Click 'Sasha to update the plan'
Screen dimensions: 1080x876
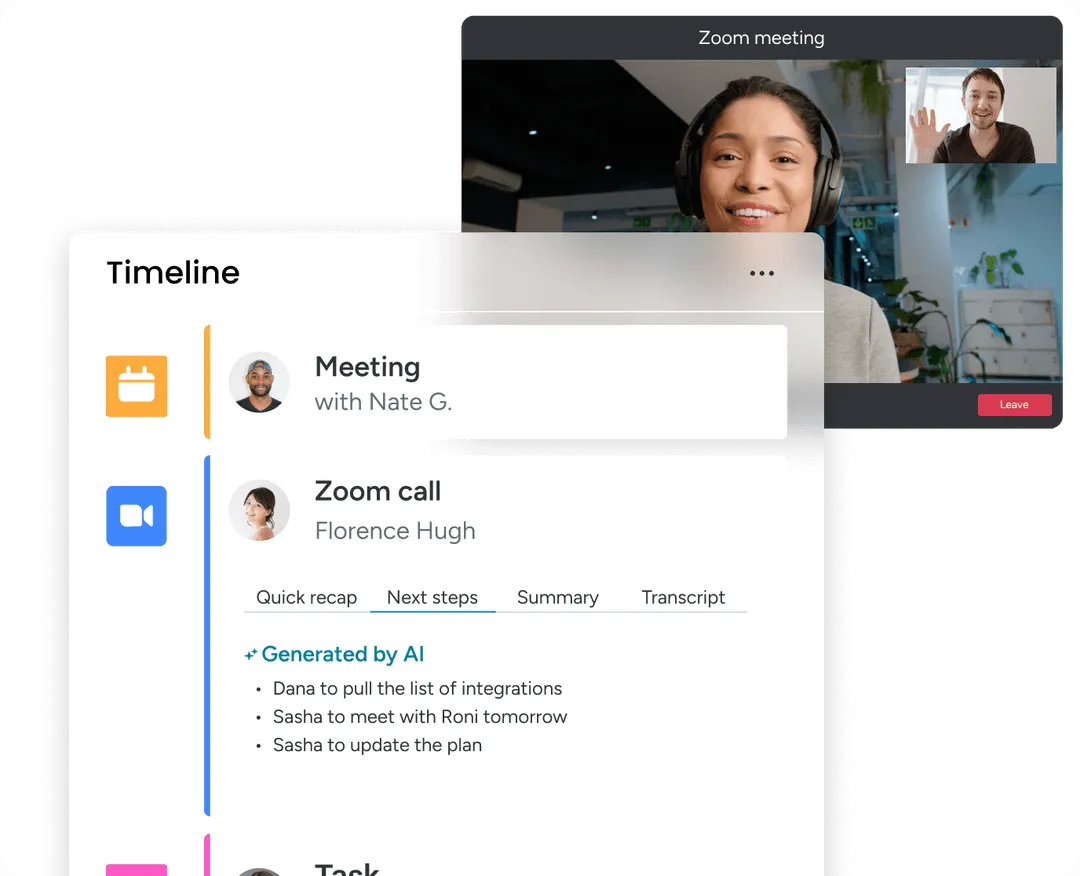coord(377,745)
